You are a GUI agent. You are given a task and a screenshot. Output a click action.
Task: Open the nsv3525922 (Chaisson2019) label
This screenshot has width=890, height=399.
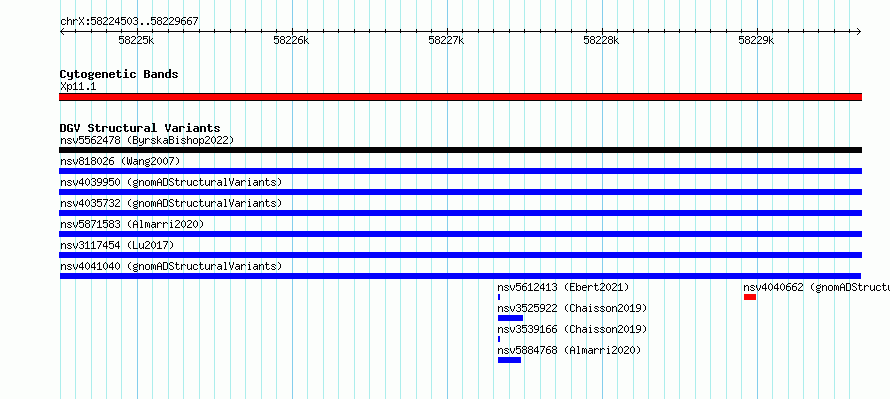(572, 308)
